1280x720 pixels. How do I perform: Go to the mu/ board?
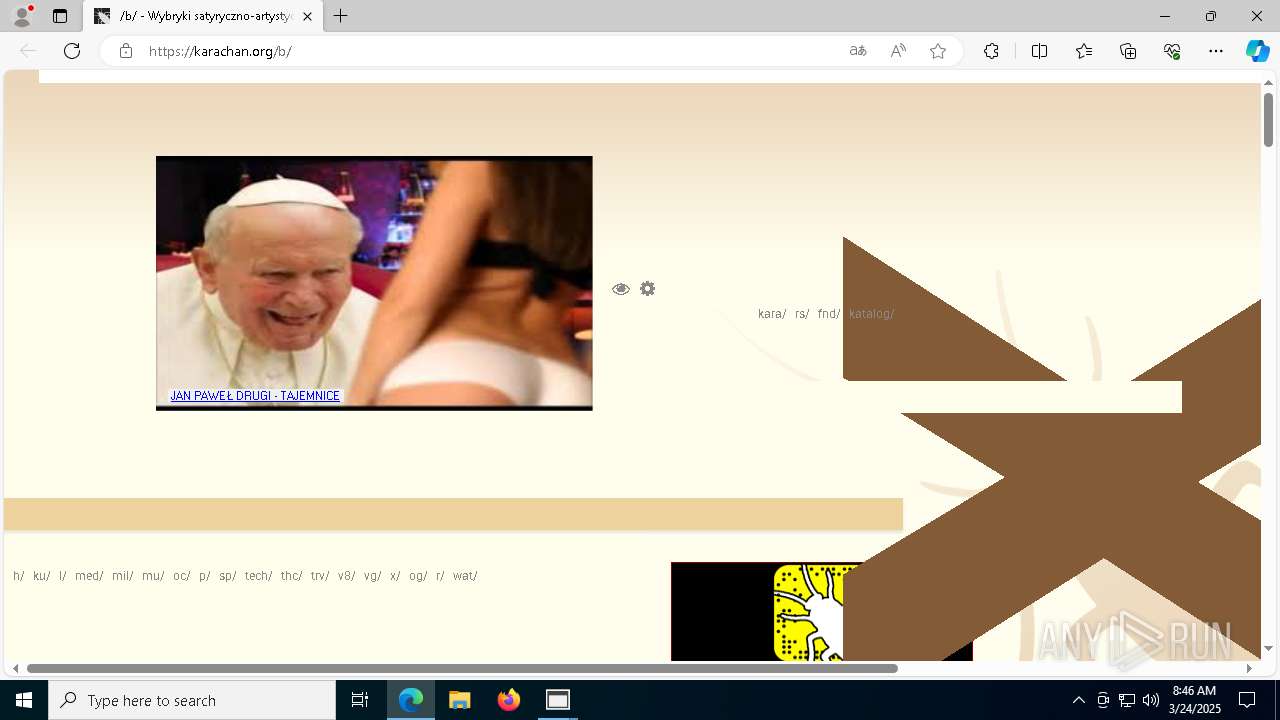153,576
